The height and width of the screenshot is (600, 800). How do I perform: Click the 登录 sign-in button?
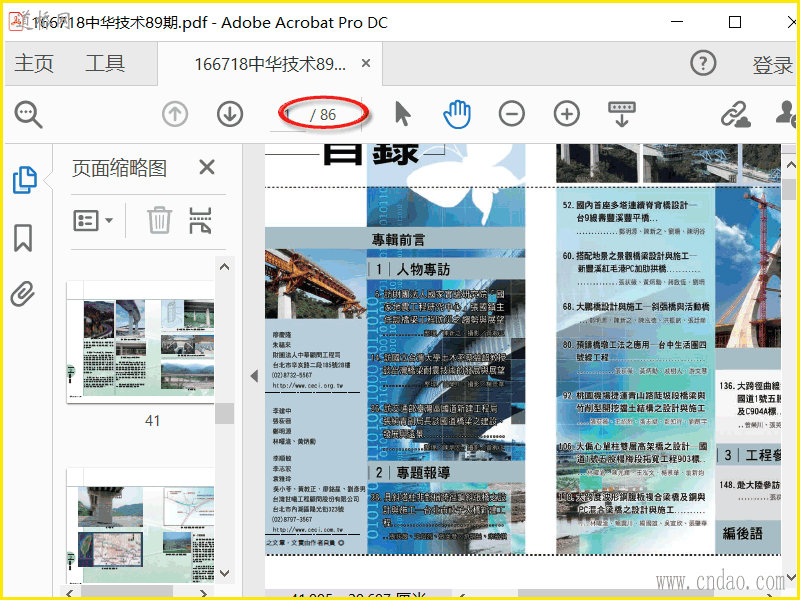click(x=772, y=65)
